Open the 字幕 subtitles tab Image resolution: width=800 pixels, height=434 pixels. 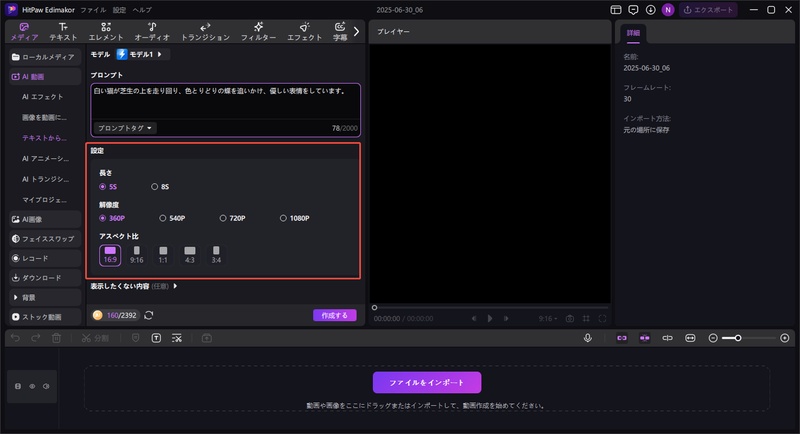pos(340,32)
